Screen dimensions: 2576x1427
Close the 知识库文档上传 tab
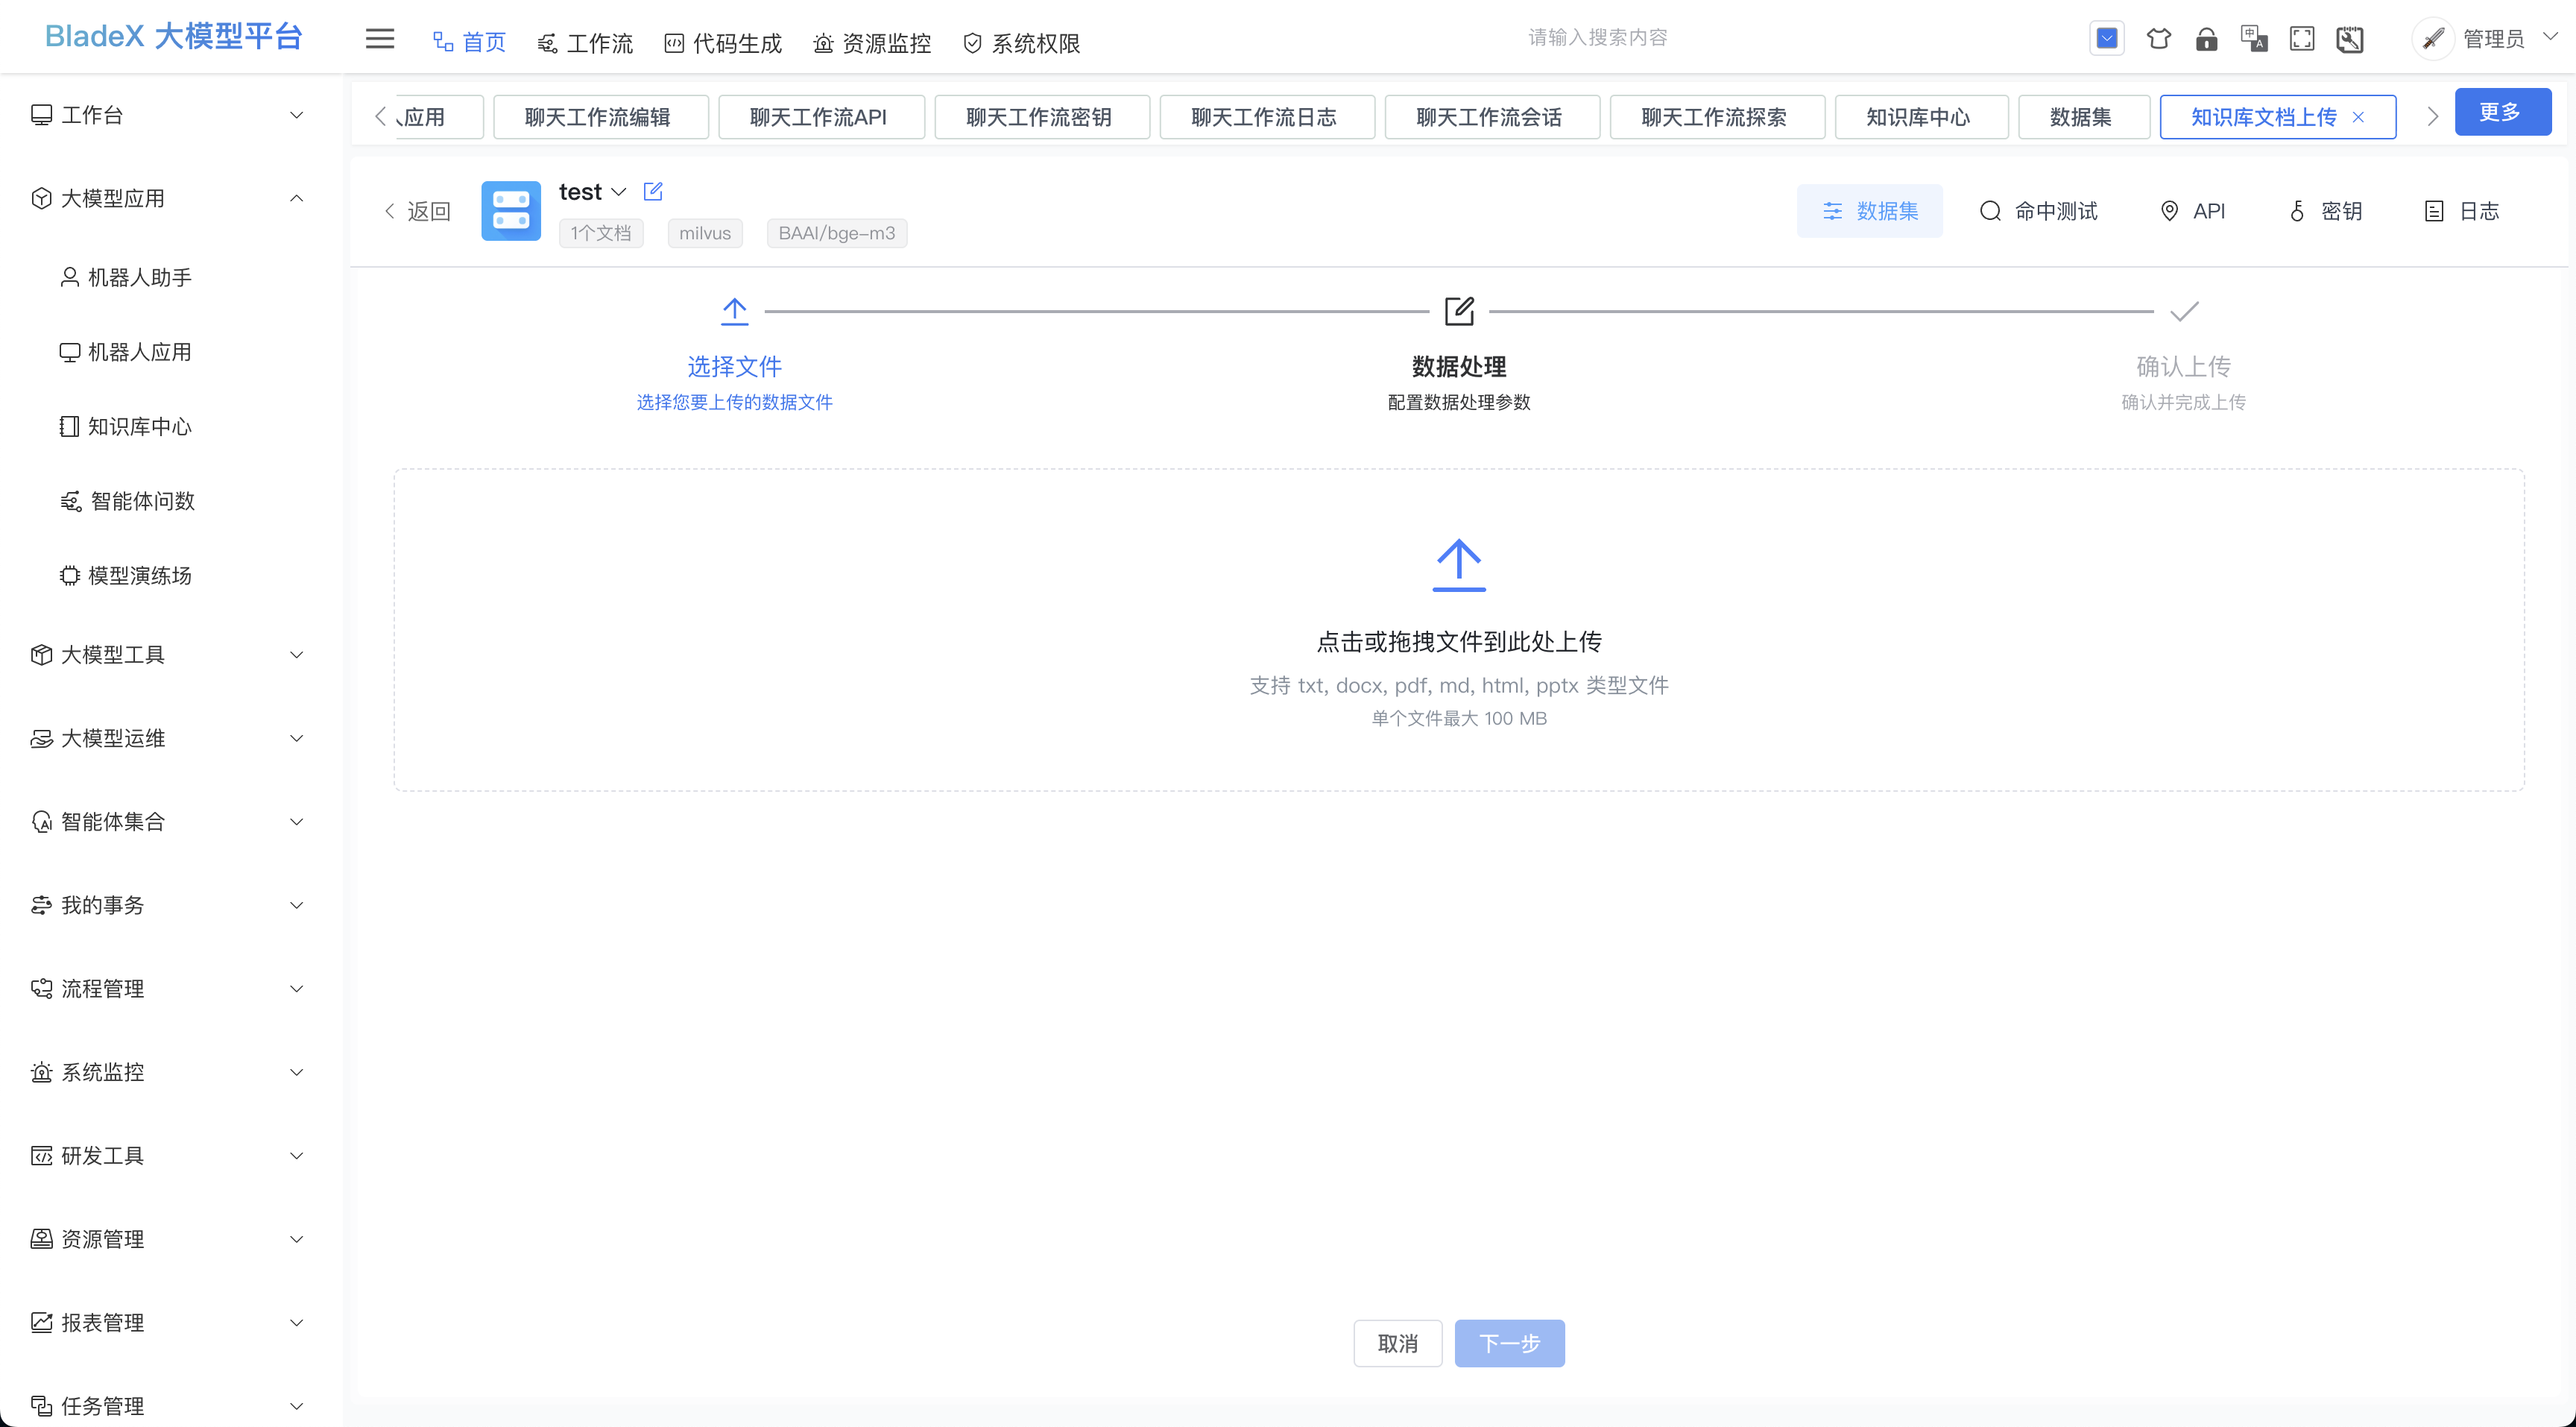2358,117
